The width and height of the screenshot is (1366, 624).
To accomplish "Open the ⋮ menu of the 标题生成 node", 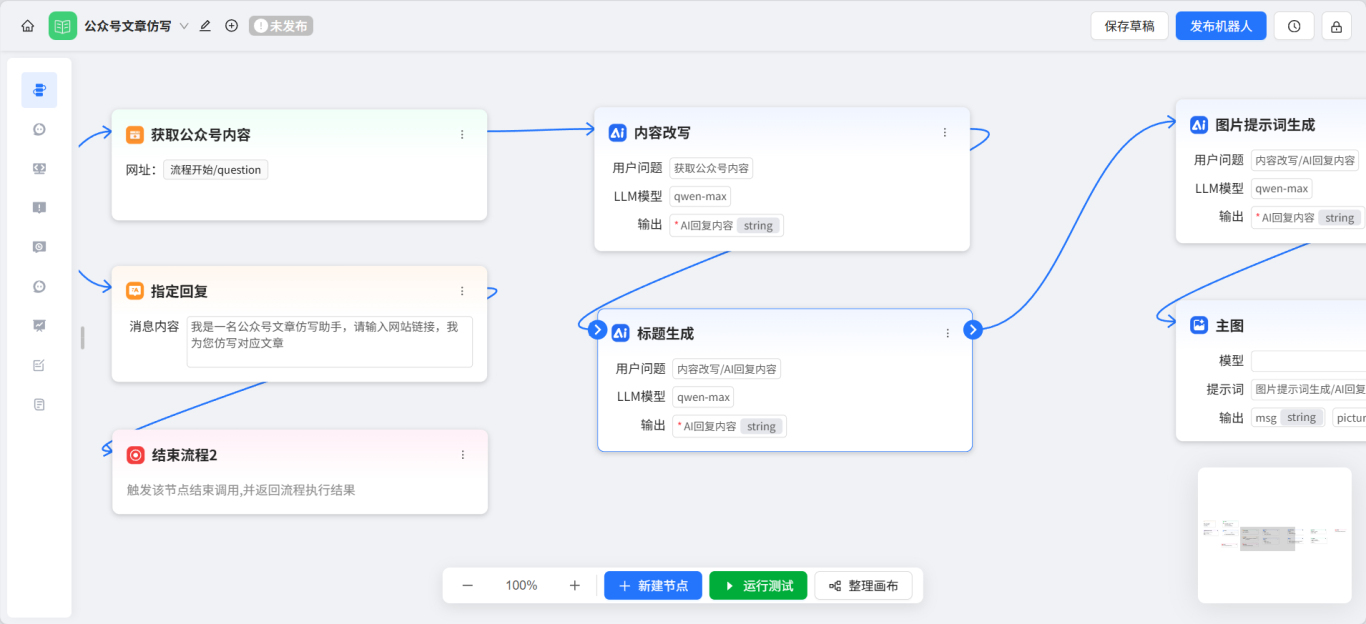I will [947, 333].
